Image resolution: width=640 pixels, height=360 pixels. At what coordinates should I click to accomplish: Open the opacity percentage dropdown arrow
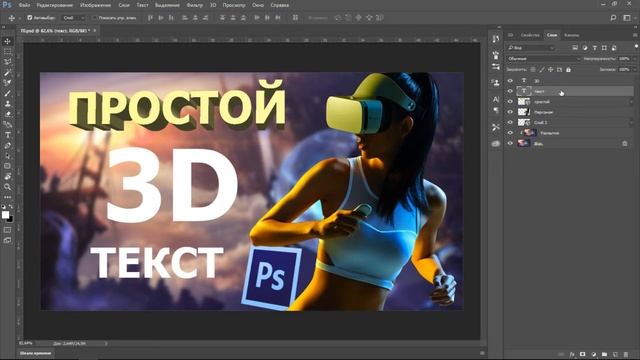click(634, 59)
